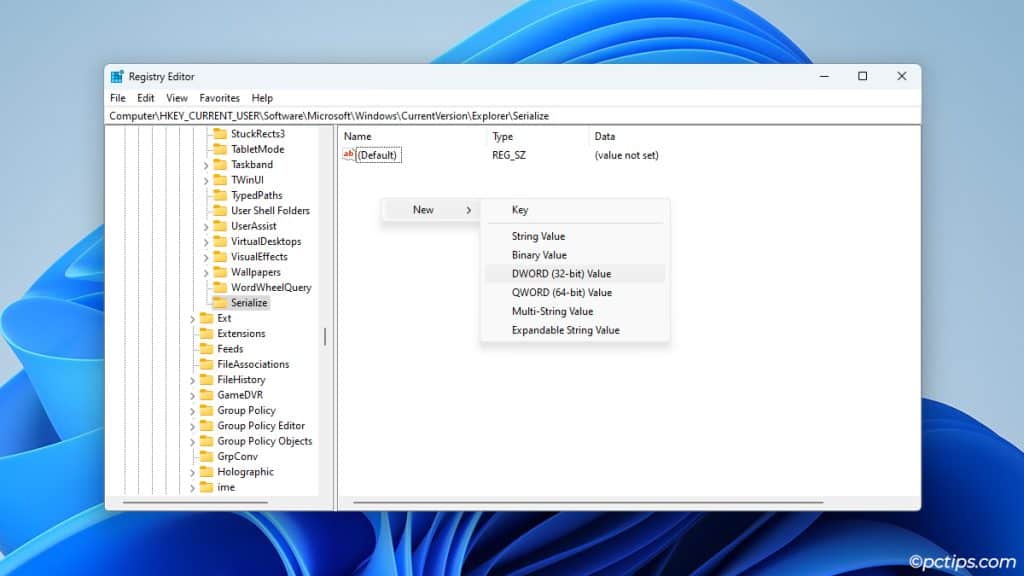Select DWORD (32-bit) Value
Viewport: 1024px width, 576px height.
[x=560, y=273]
